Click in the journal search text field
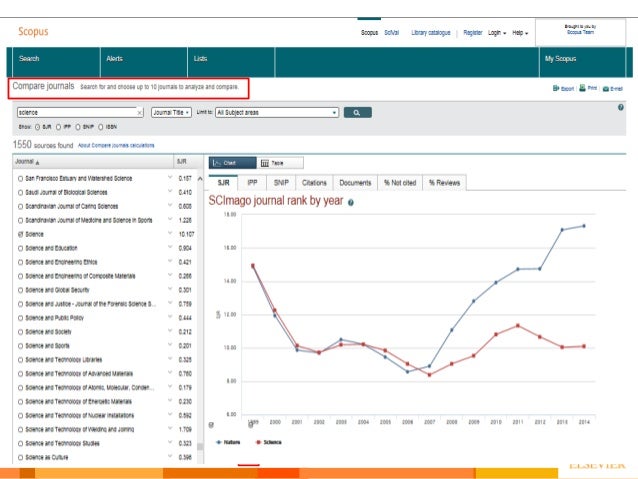The height and width of the screenshot is (479, 638). [x=75, y=113]
